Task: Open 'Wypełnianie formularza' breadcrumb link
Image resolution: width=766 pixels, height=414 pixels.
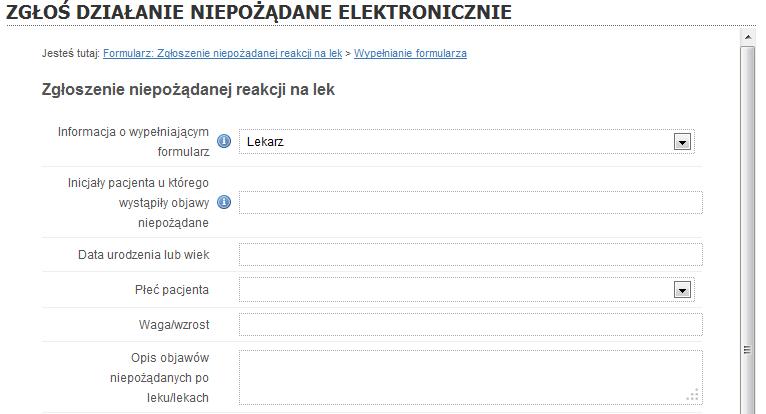Action: tap(410, 53)
